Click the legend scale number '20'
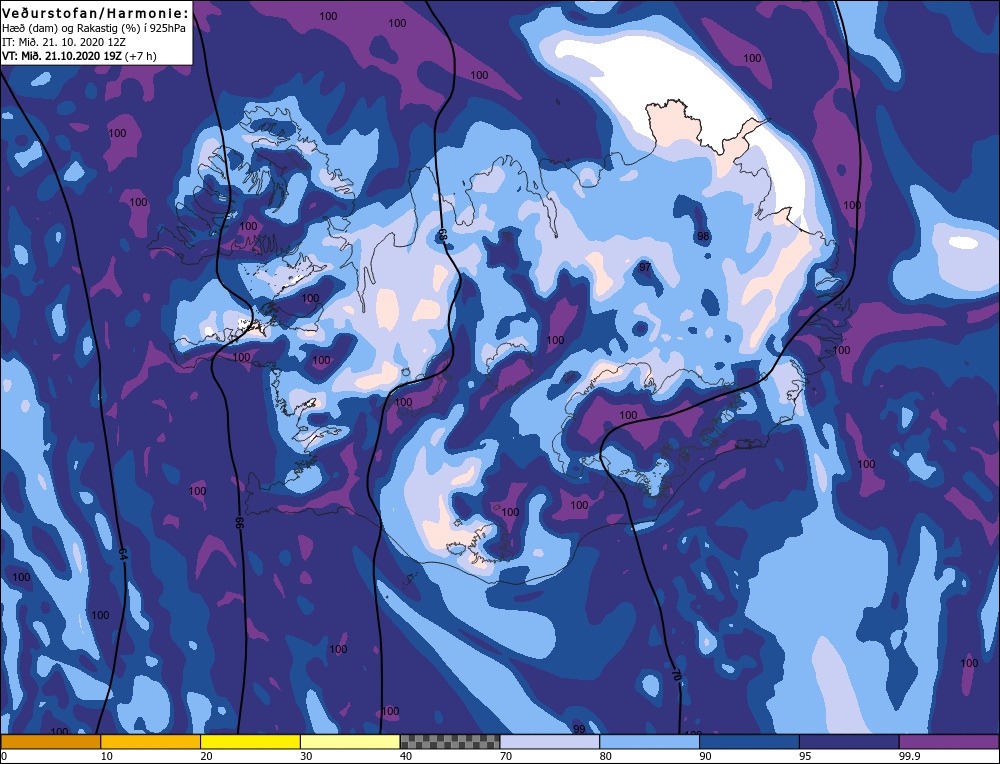 coord(206,756)
